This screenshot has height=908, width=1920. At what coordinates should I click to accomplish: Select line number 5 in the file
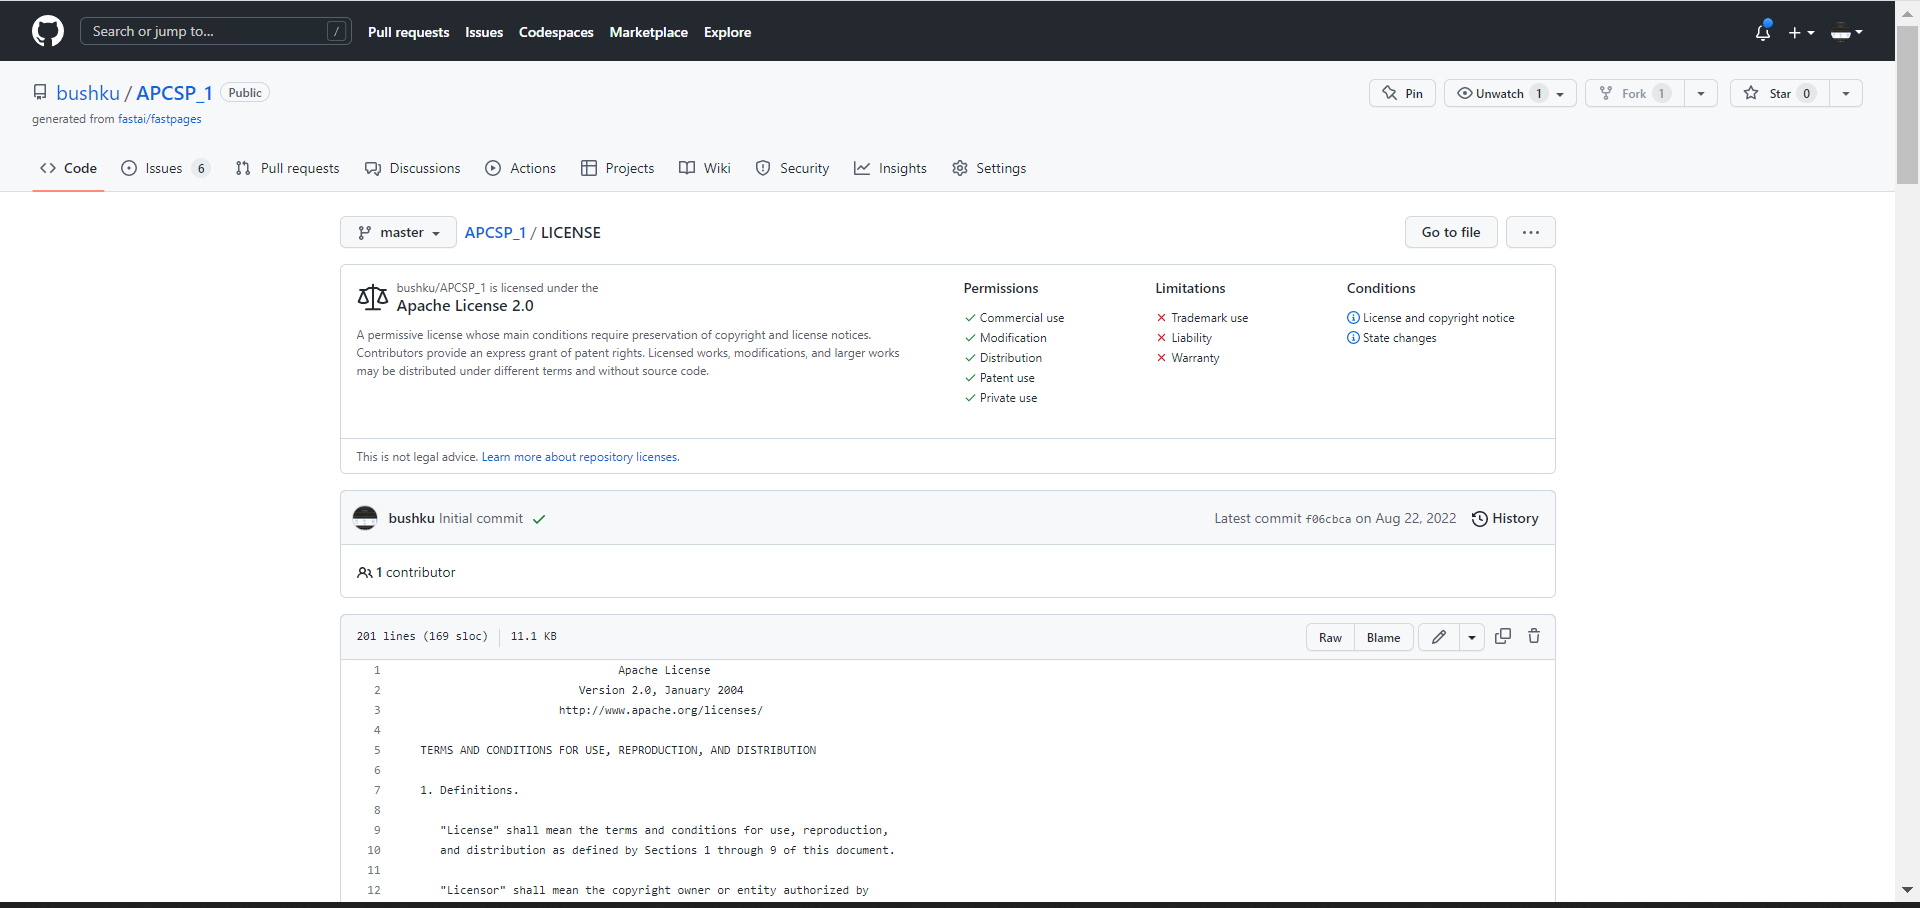point(377,750)
